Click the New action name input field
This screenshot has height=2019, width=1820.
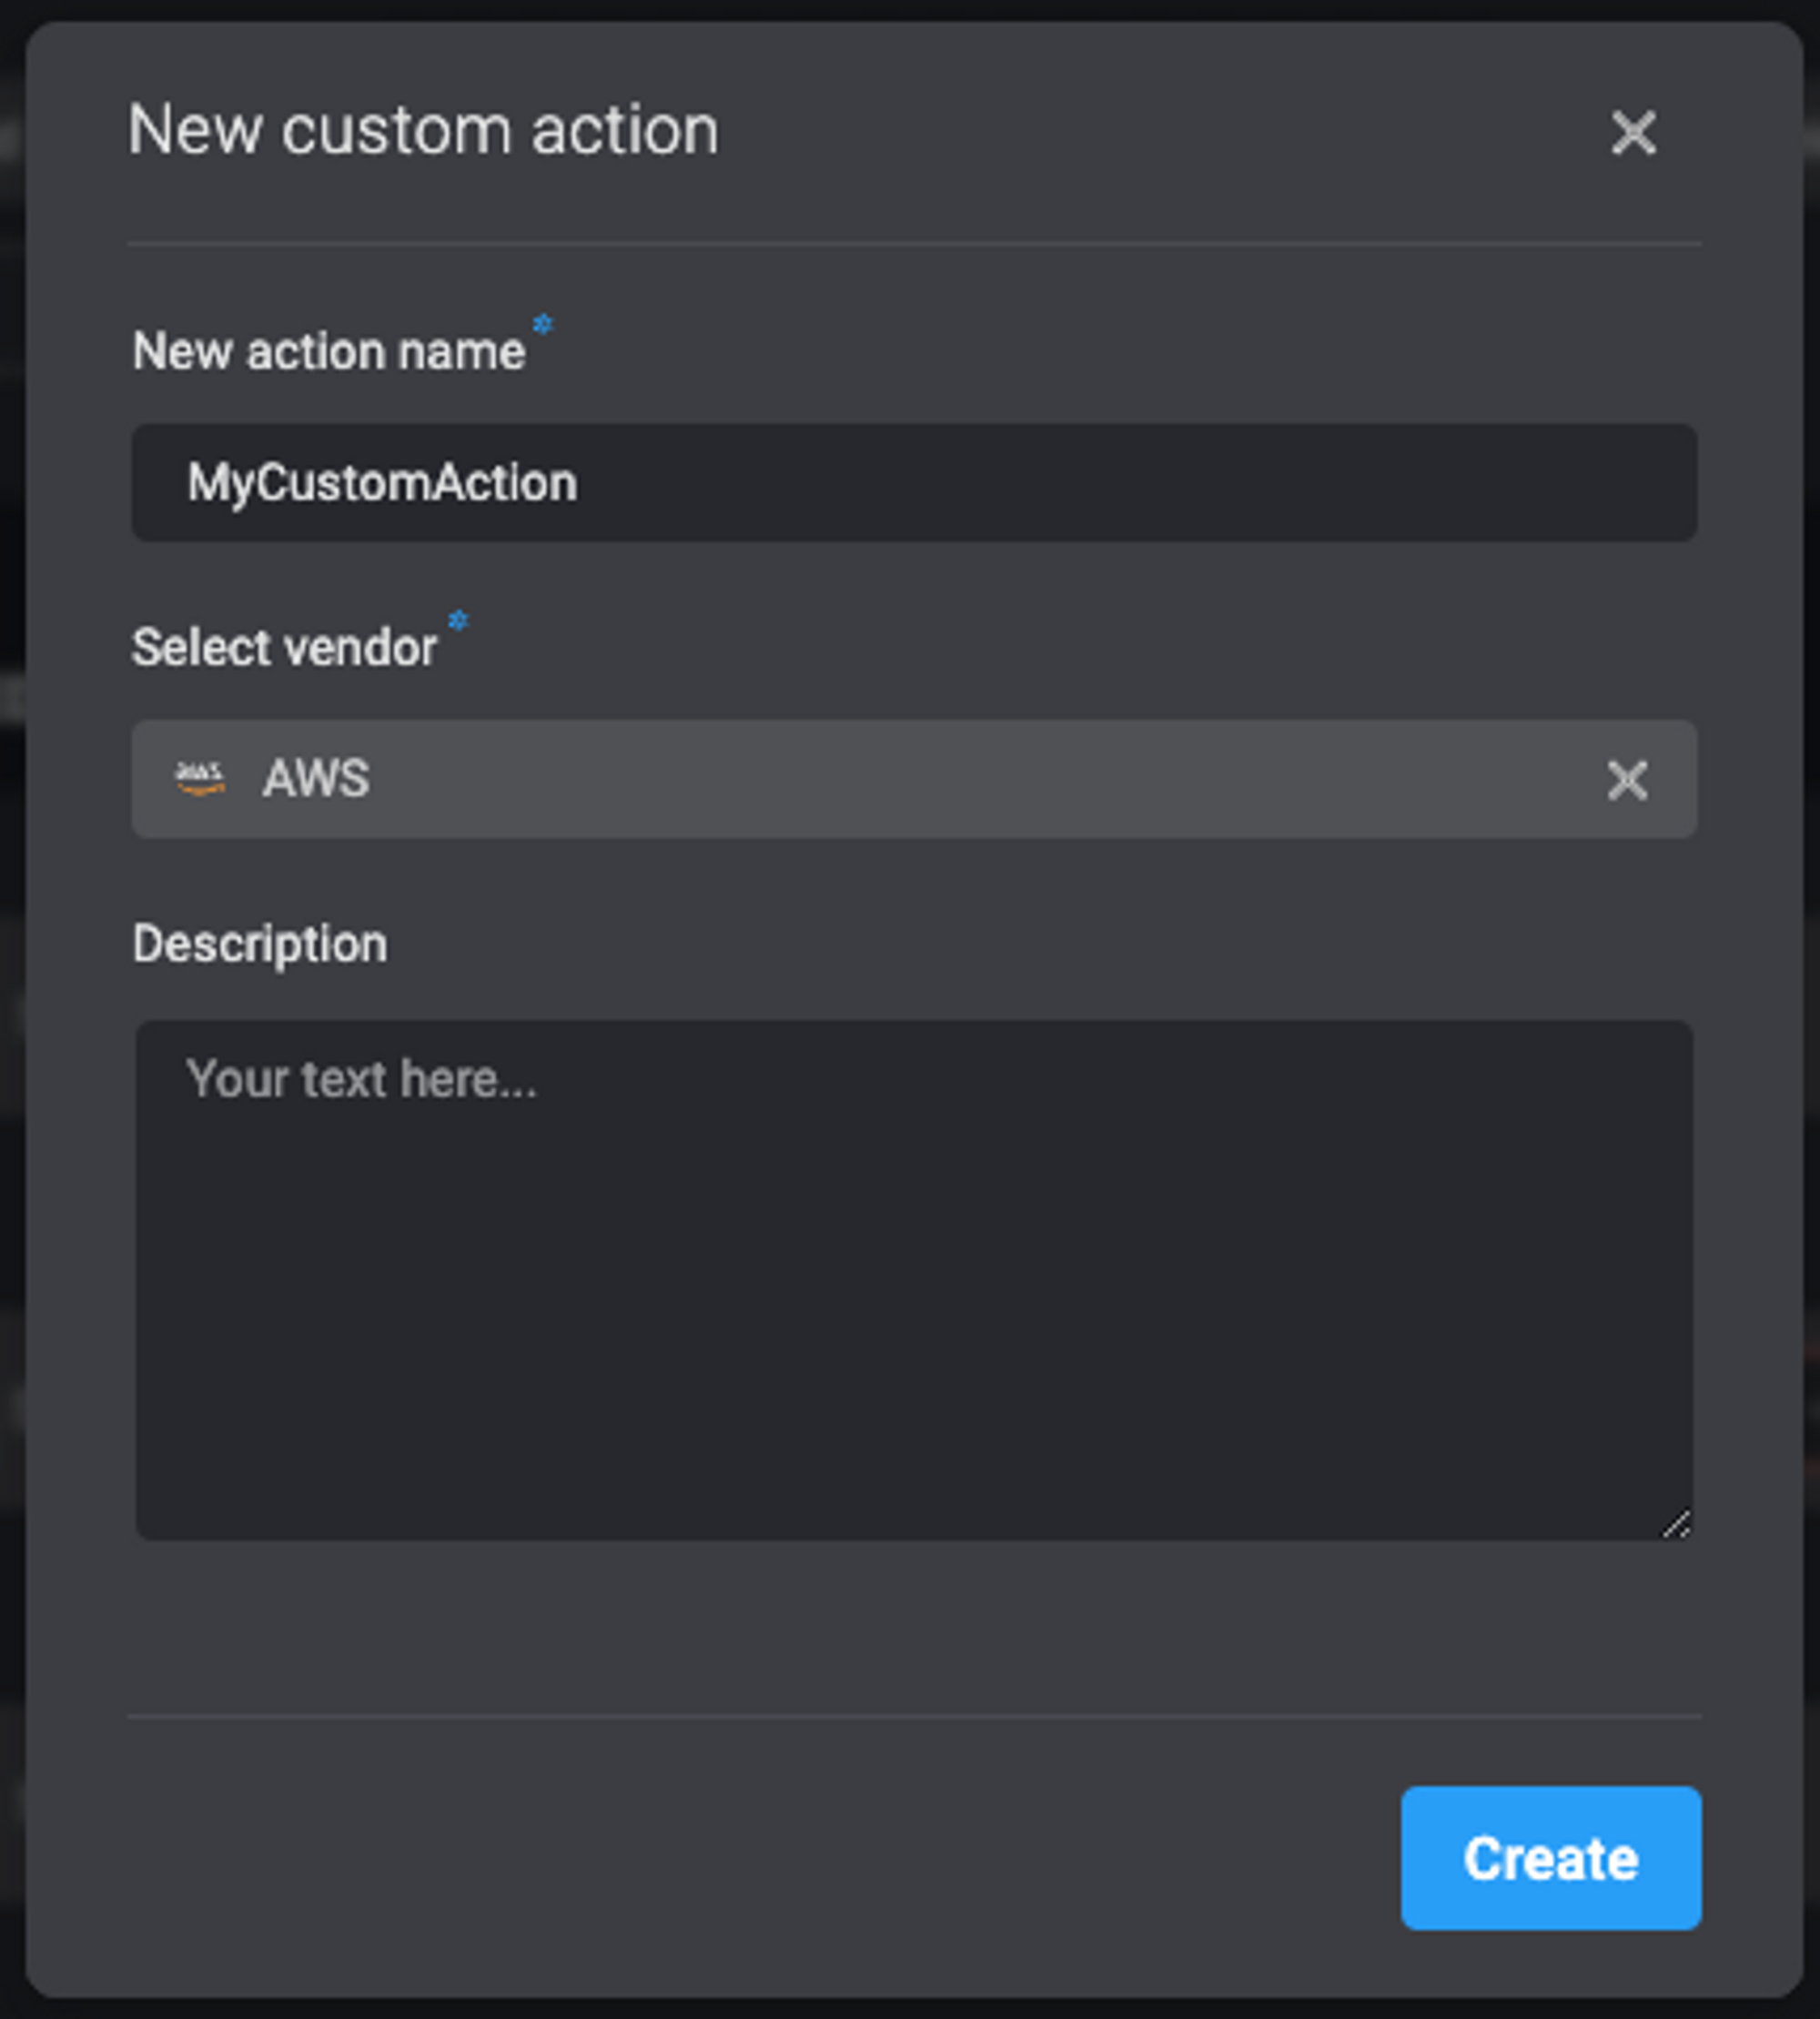pyautogui.click(x=914, y=483)
